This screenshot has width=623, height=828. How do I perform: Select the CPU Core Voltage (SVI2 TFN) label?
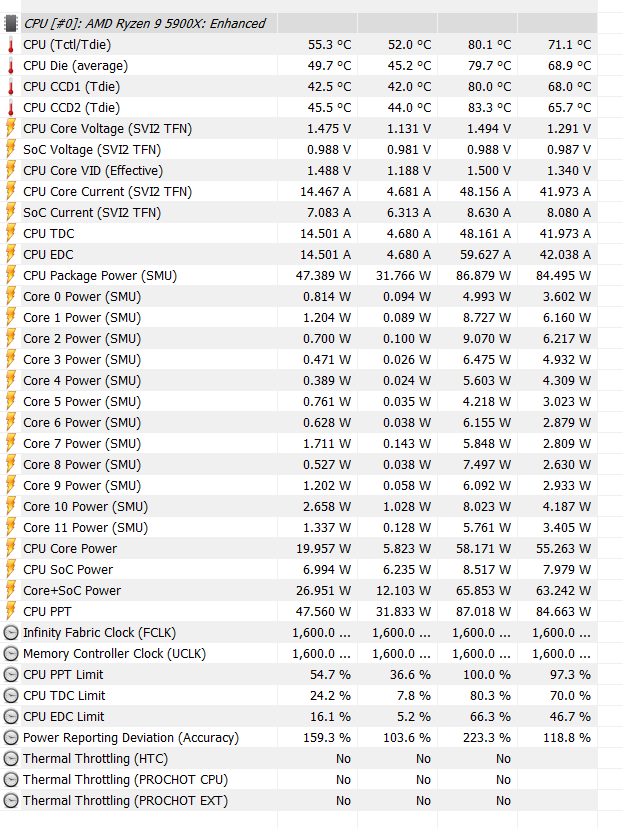pos(108,128)
